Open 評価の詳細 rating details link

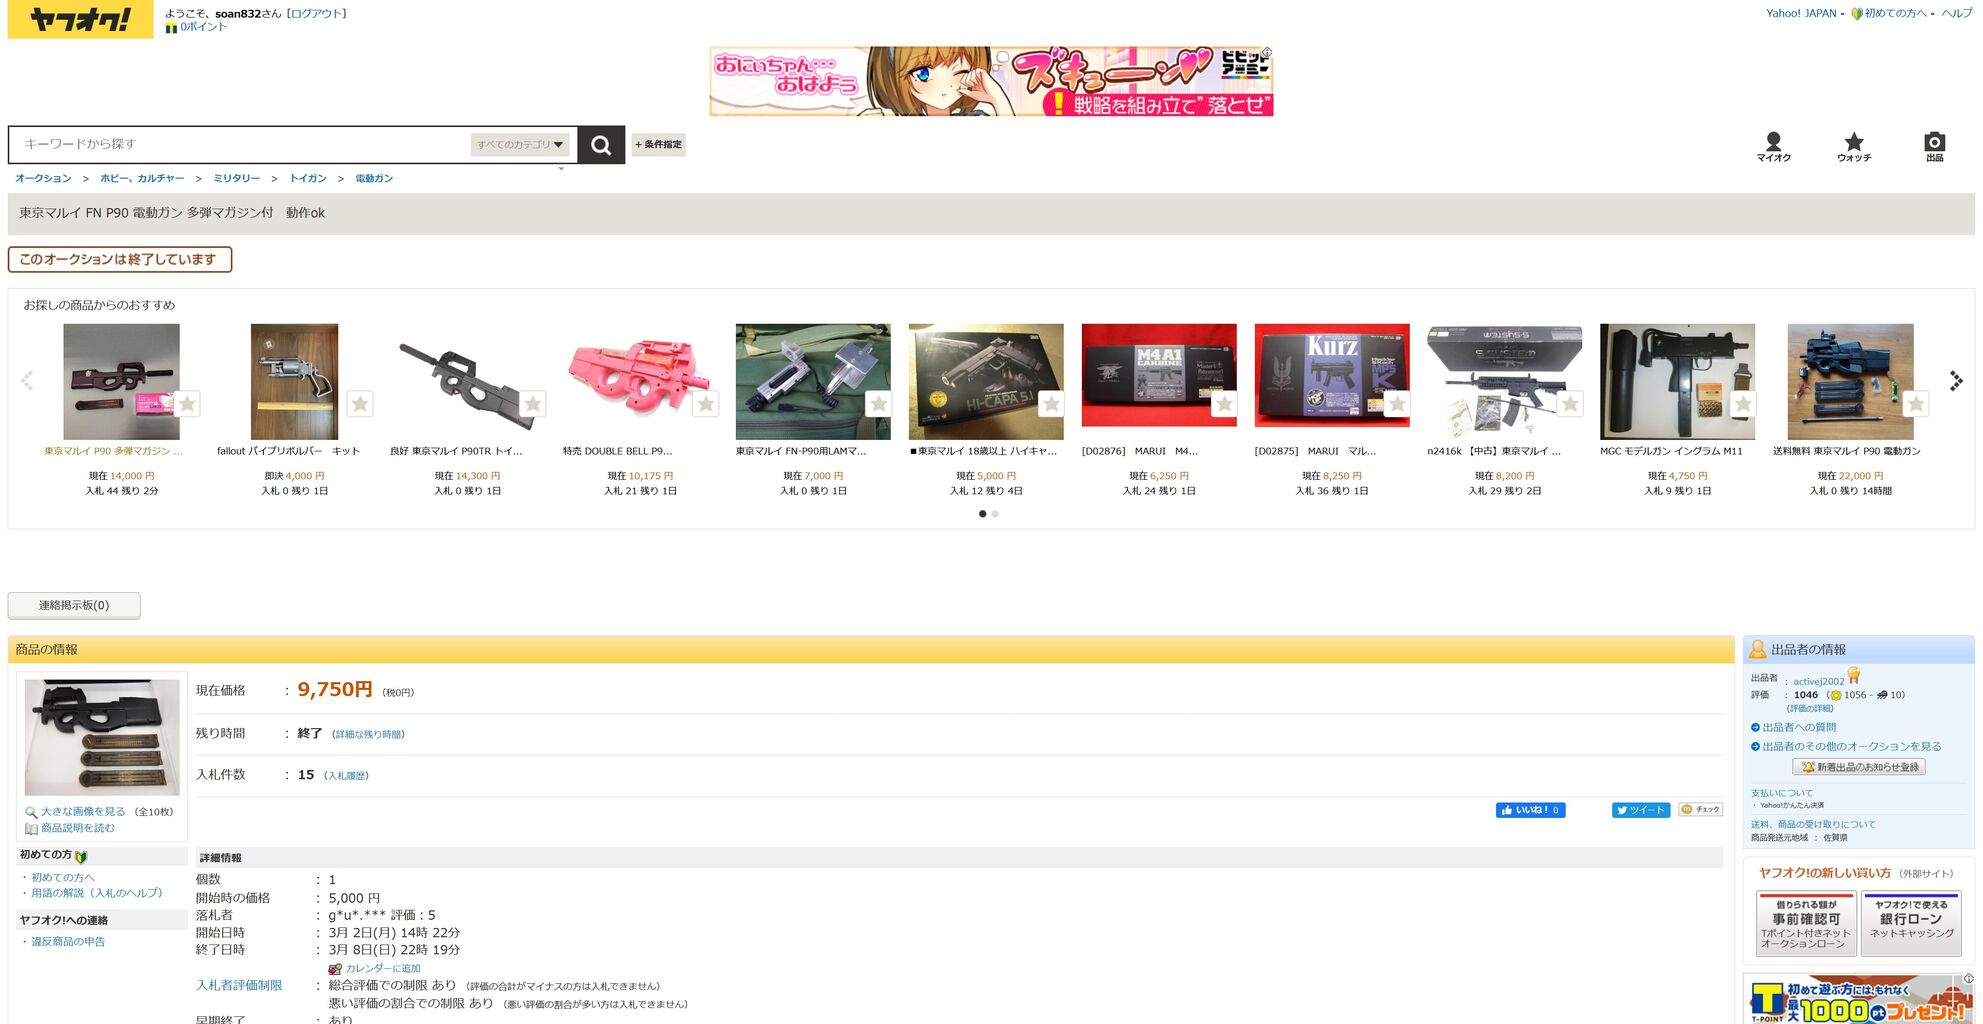[1810, 709]
